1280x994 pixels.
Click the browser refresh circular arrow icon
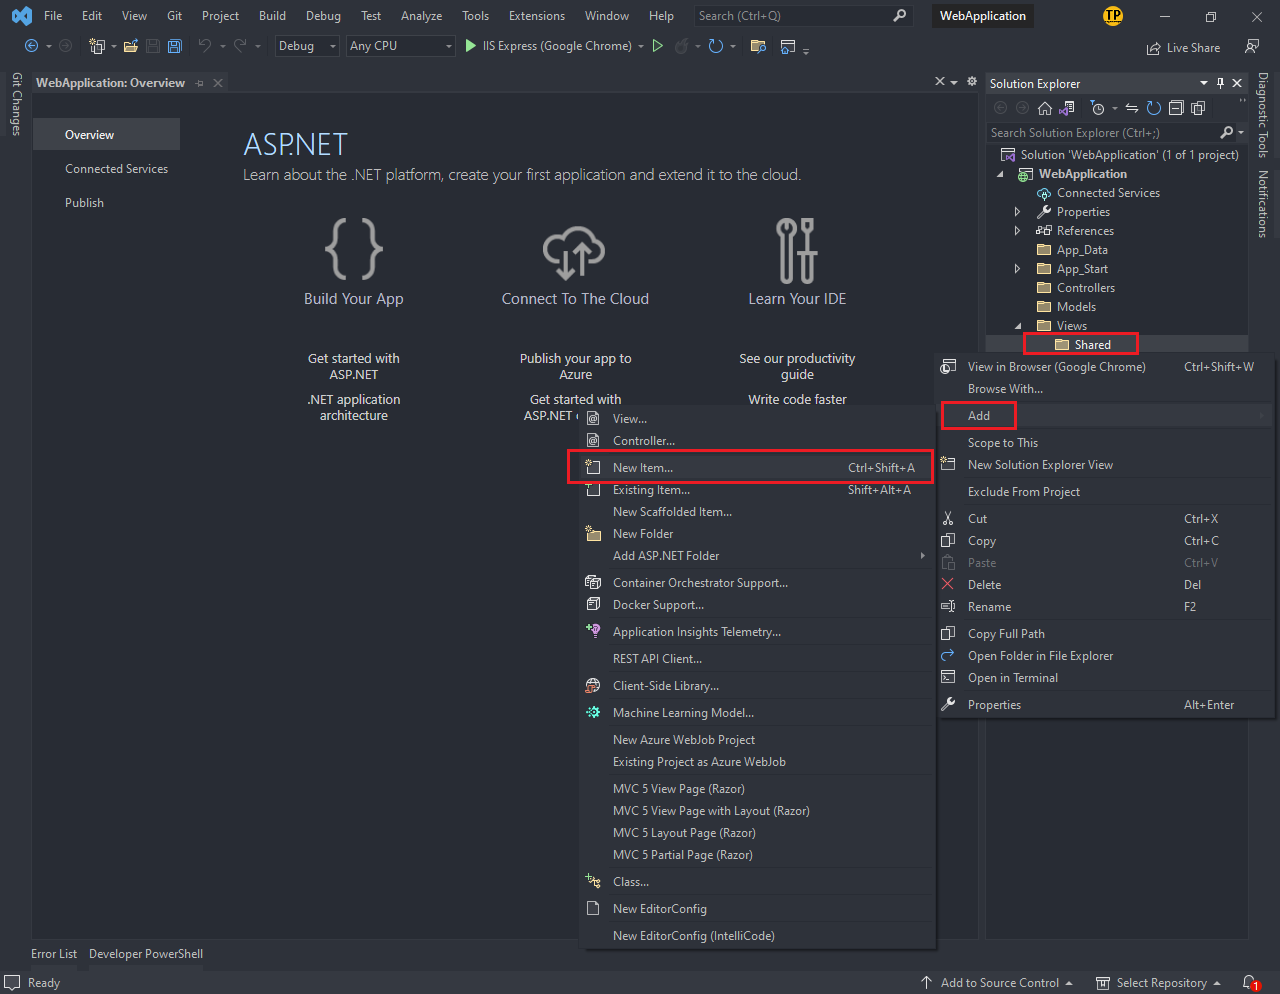(x=715, y=46)
